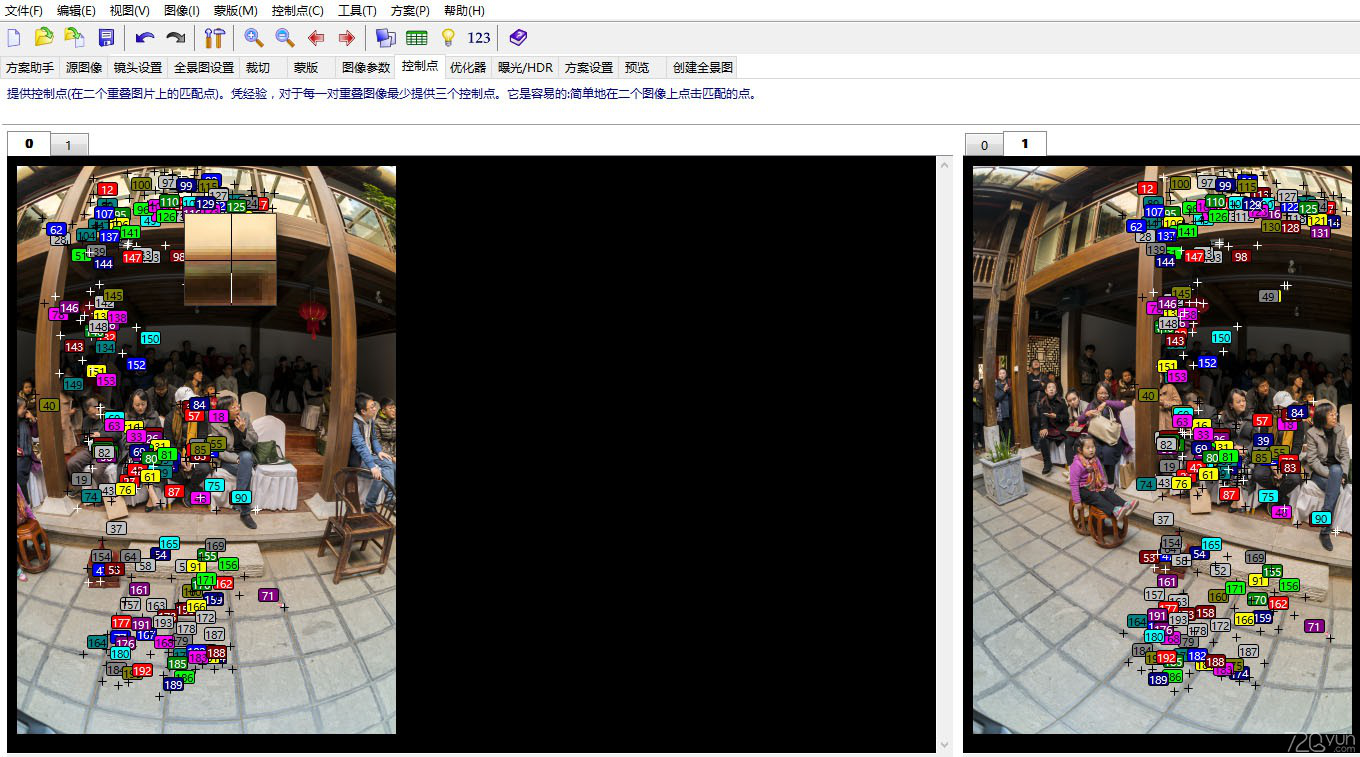
Task: Switch to the 镜头设置 tab
Action: tap(138, 68)
